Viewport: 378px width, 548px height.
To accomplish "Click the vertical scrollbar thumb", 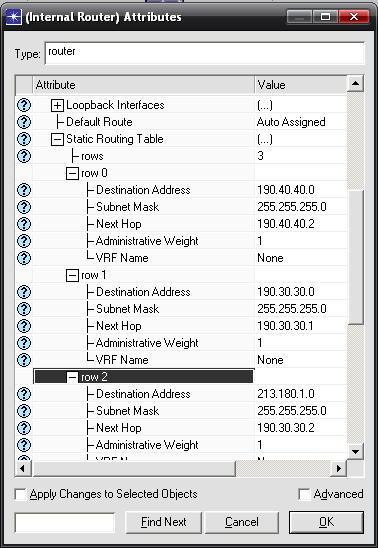I will [x=355, y=258].
